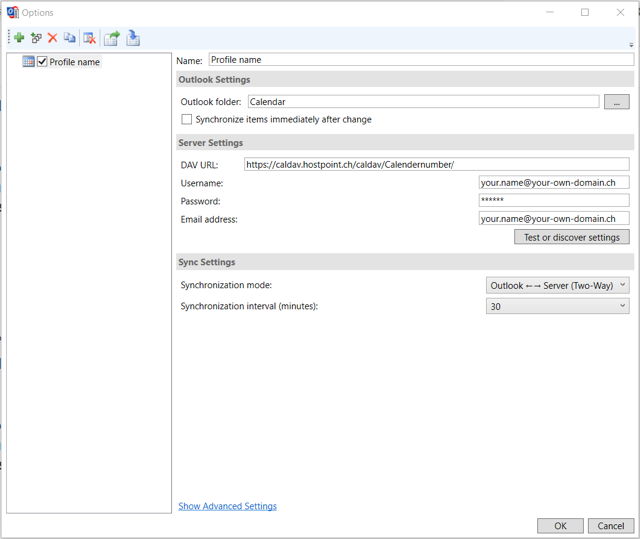Click the Sync Settings section header
This screenshot has width=640, height=539.
point(405,262)
